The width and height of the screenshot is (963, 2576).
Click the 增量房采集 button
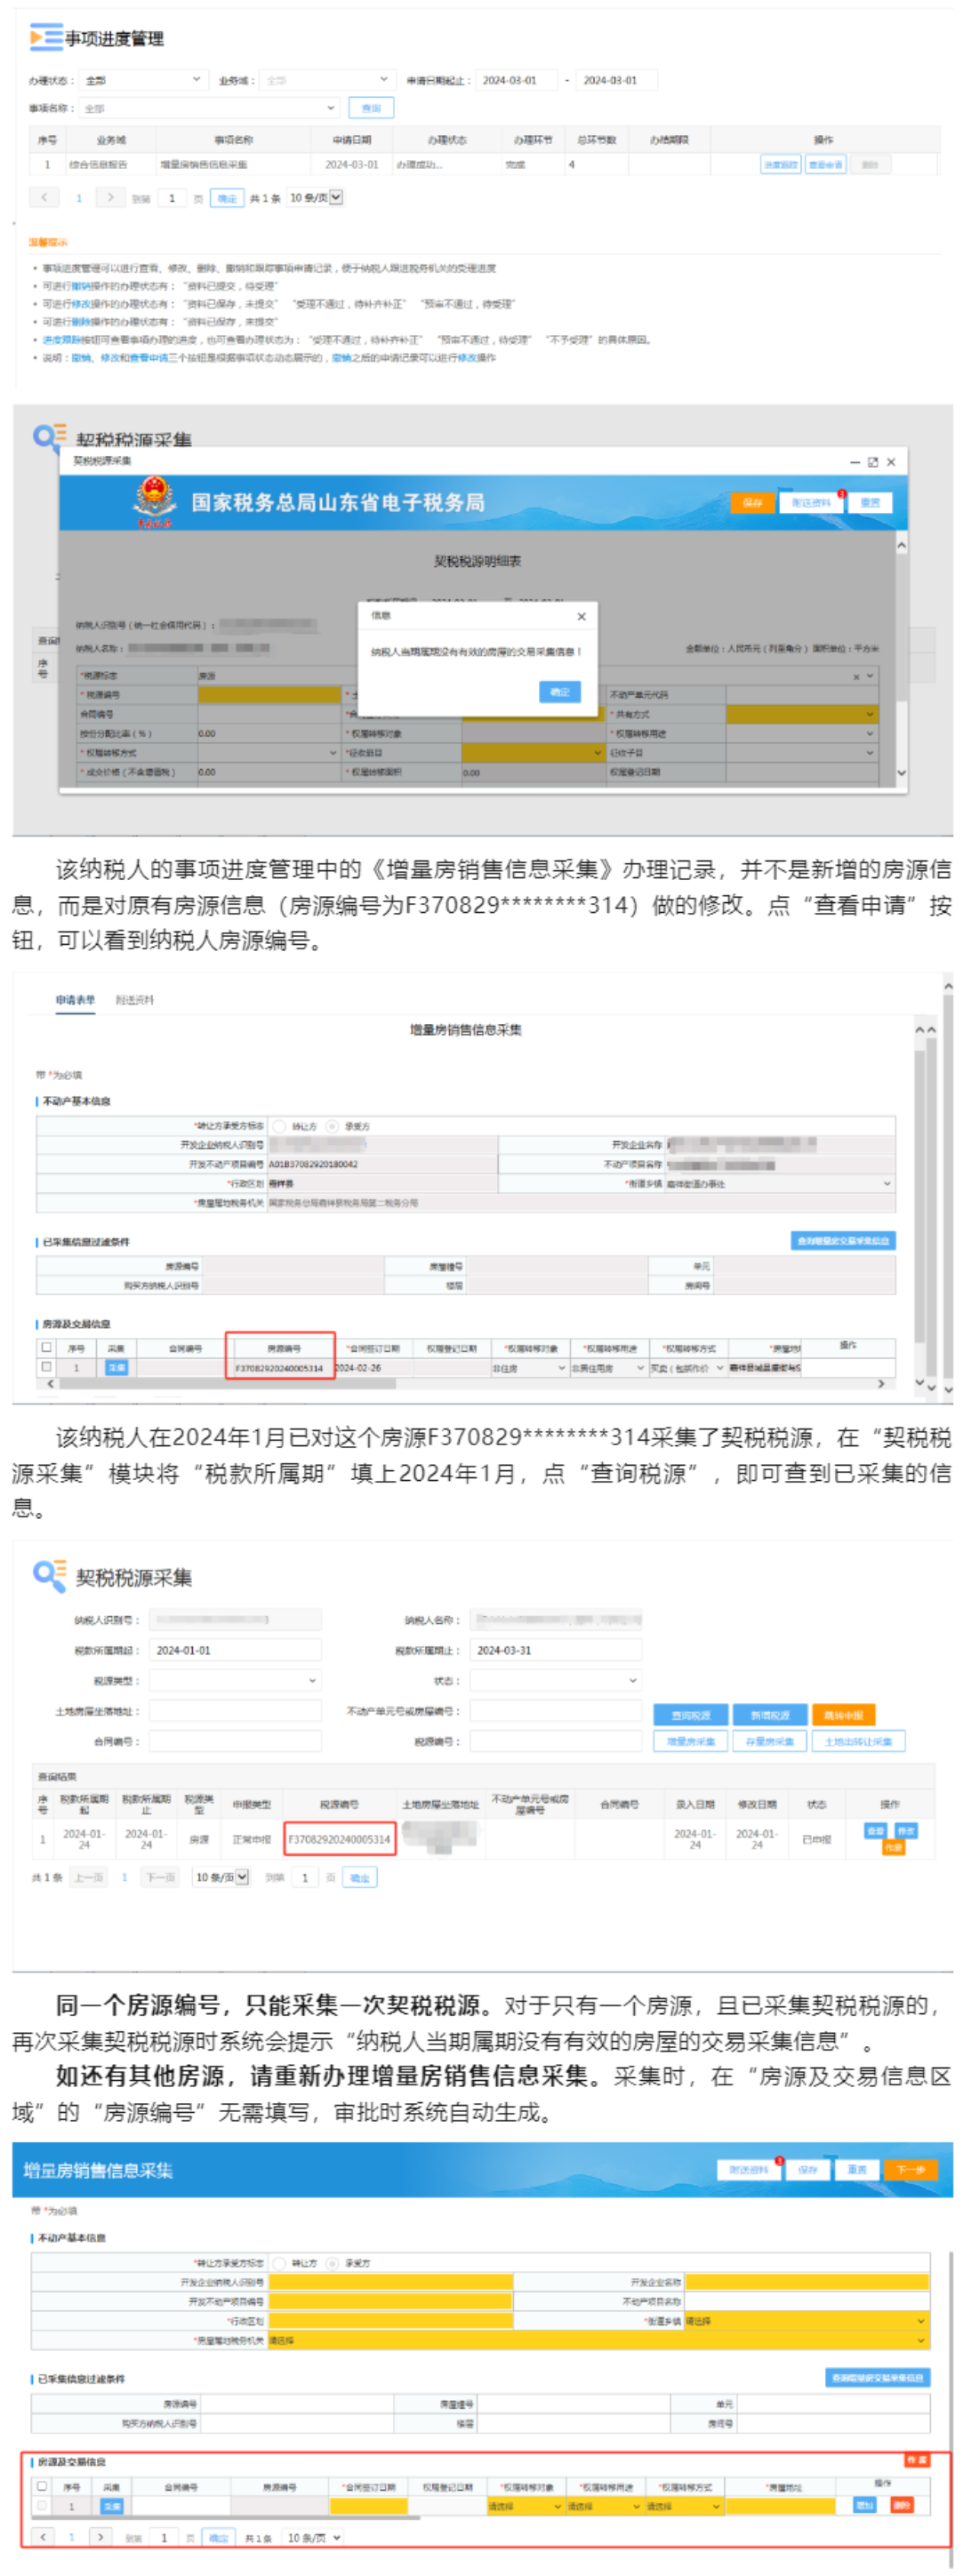(690, 1741)
